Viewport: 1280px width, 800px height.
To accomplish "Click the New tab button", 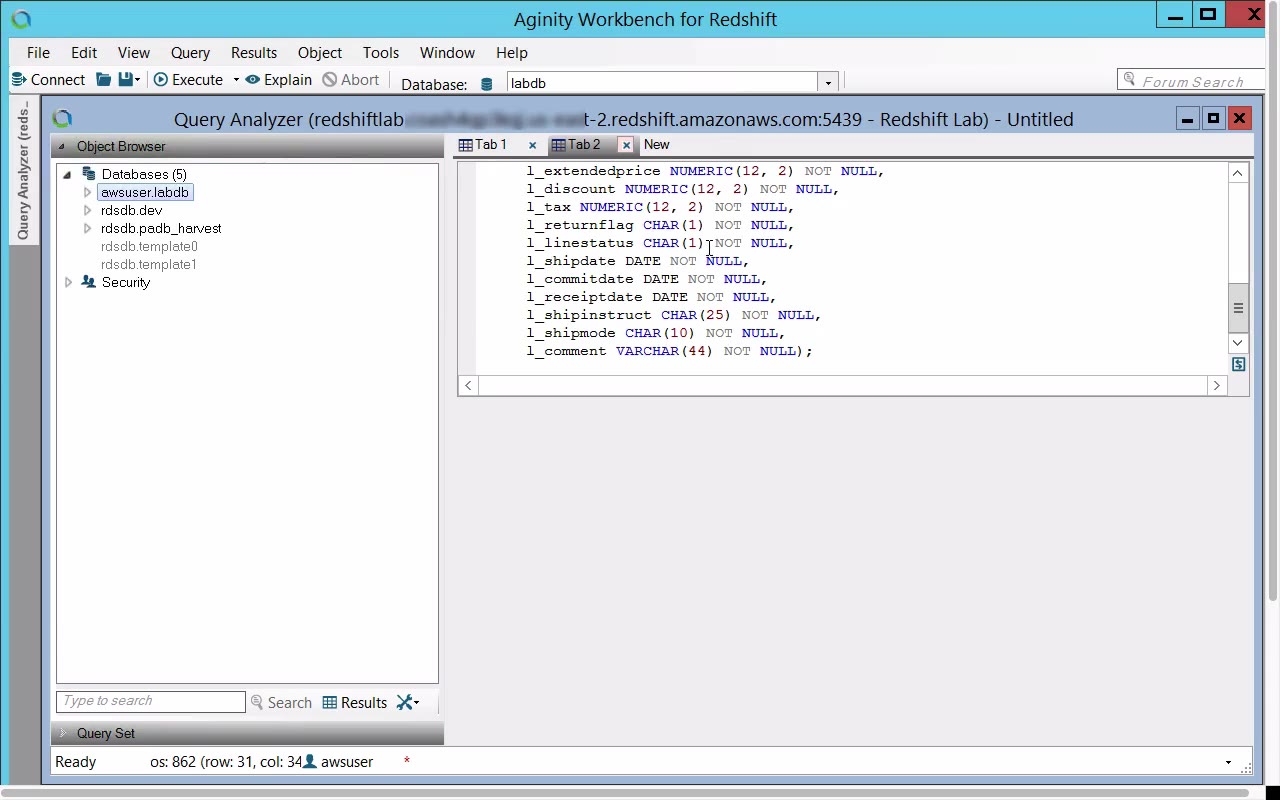I will point(656,145).
